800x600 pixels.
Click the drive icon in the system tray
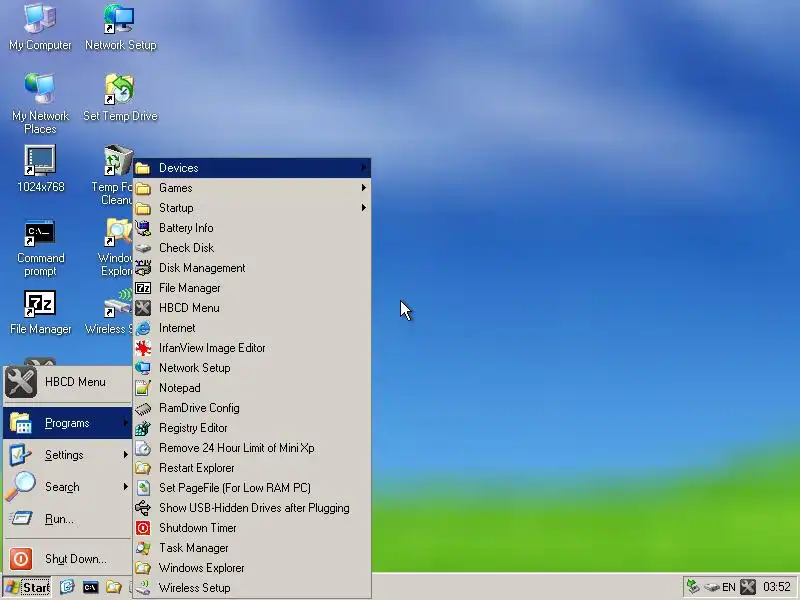pos(712,587)
